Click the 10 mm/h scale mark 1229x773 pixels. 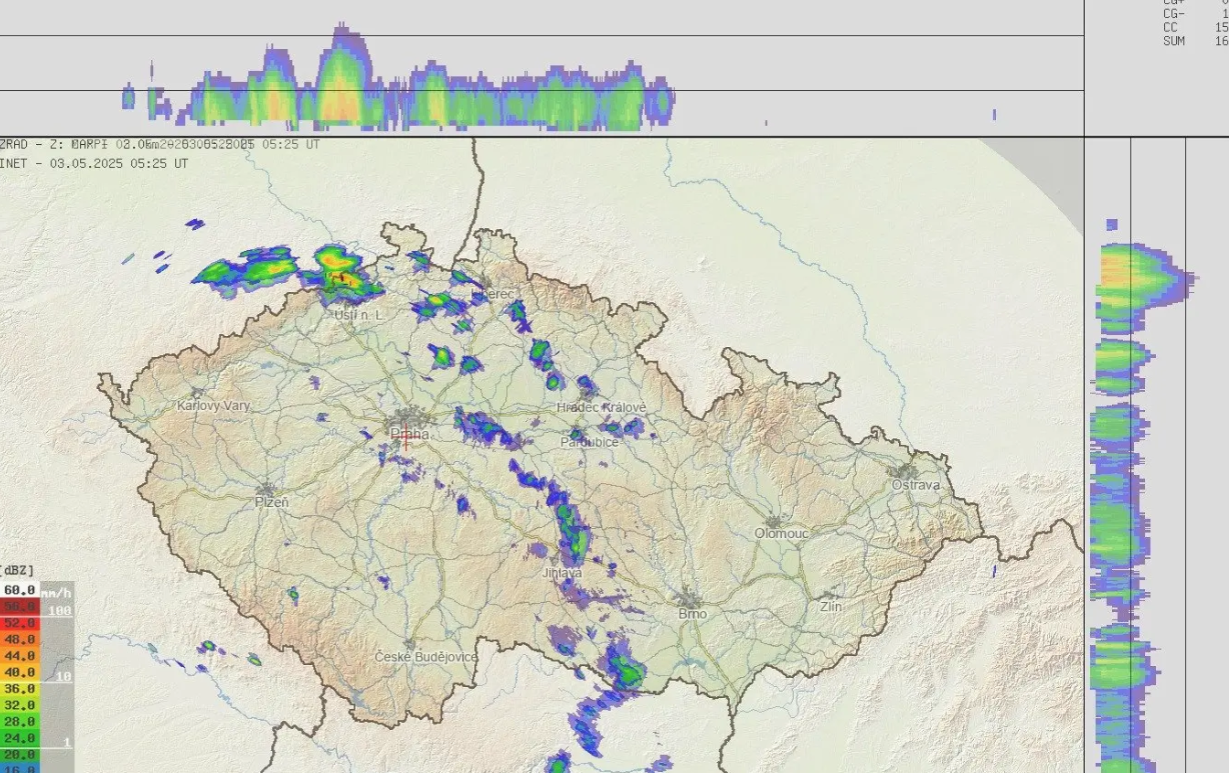(64, 677)
